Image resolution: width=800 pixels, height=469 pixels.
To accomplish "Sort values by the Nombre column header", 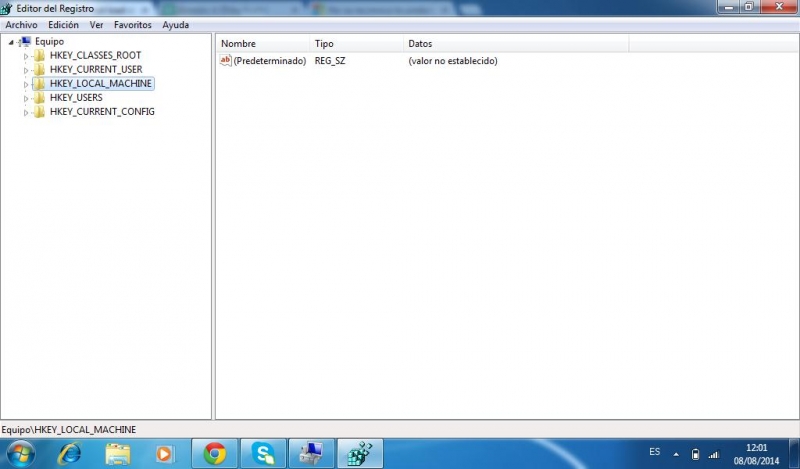I will (262, 44).
